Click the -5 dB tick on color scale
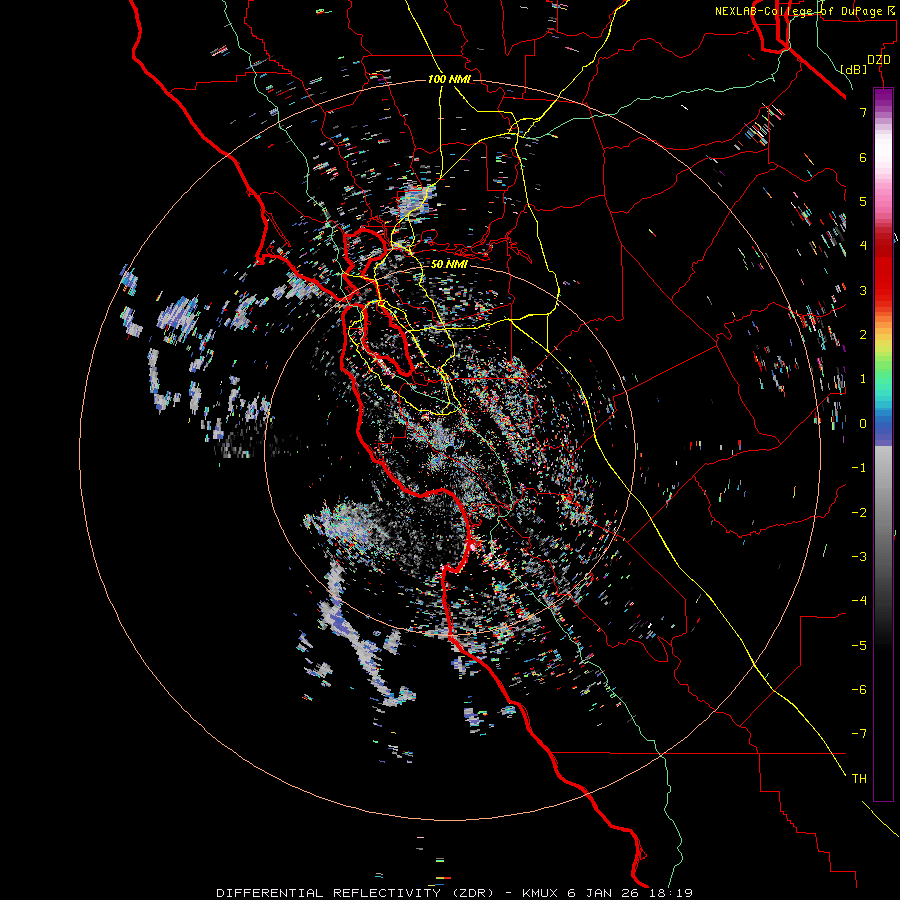The height and width of the screenshot is (900, 900). click(x=859, y=645)
